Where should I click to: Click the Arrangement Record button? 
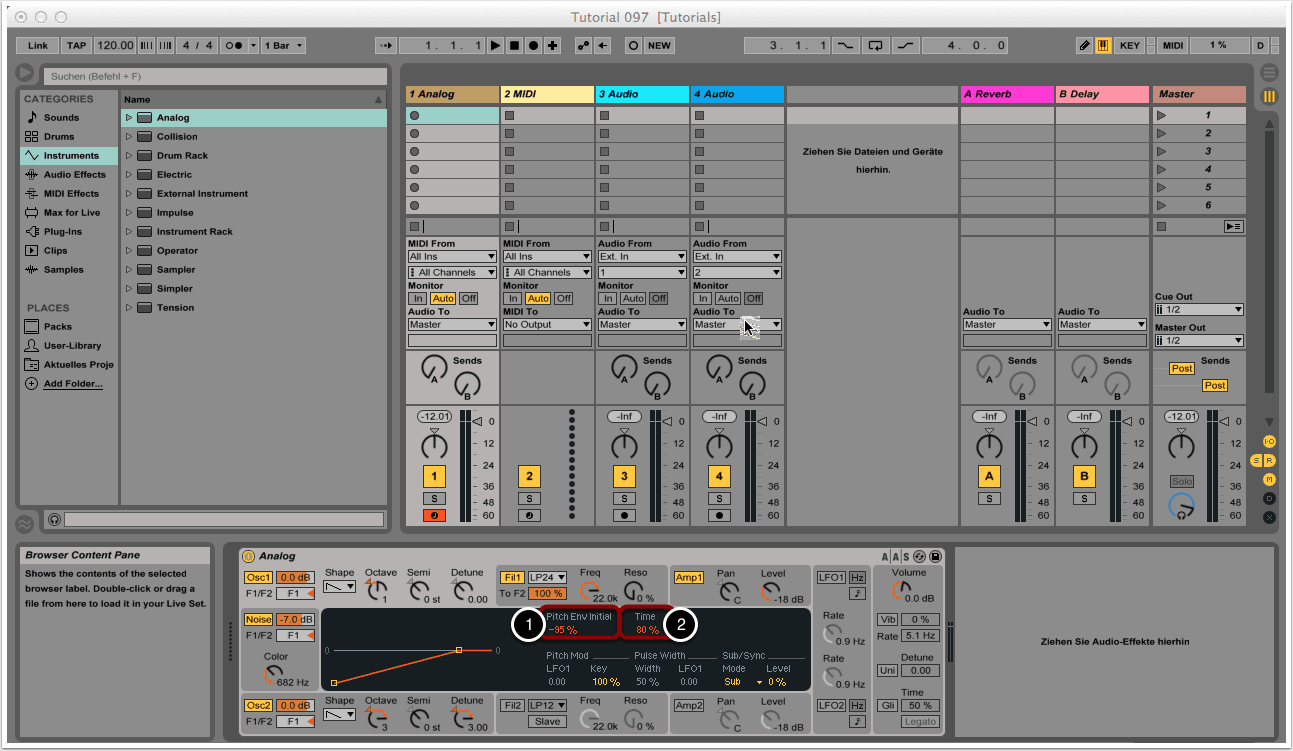tap(533, 45)
